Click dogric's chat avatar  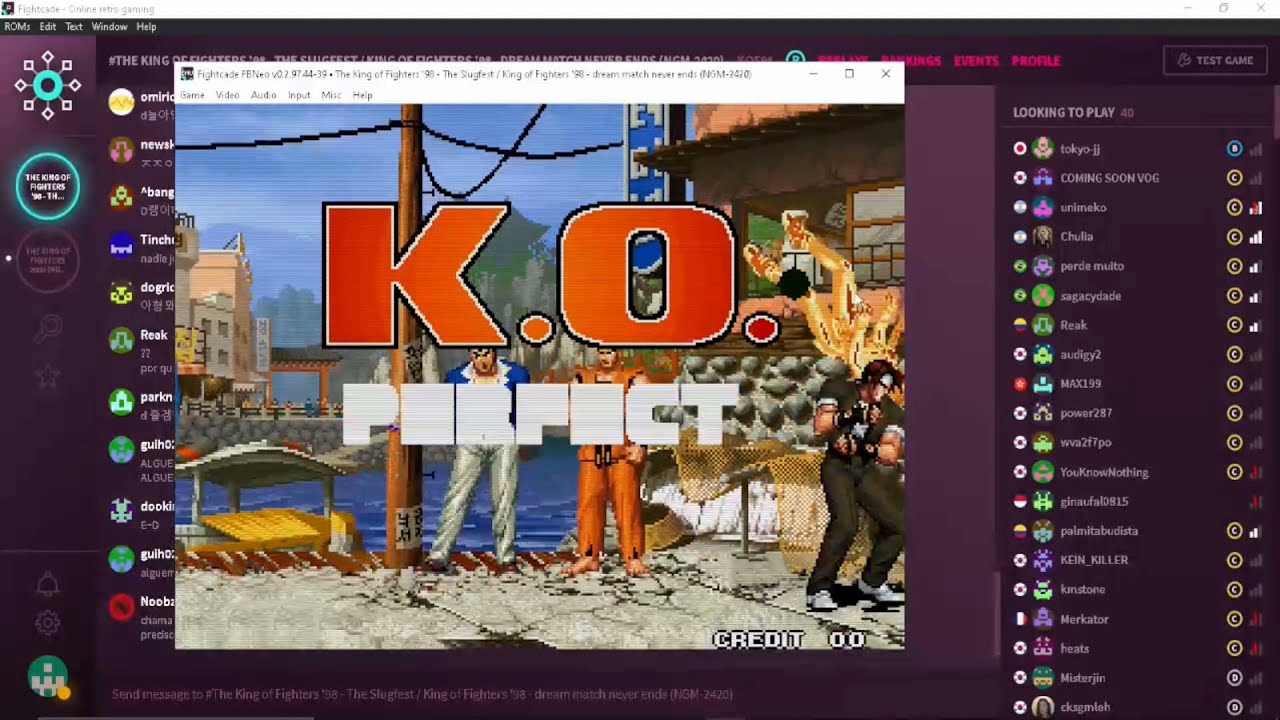point(121,293)
